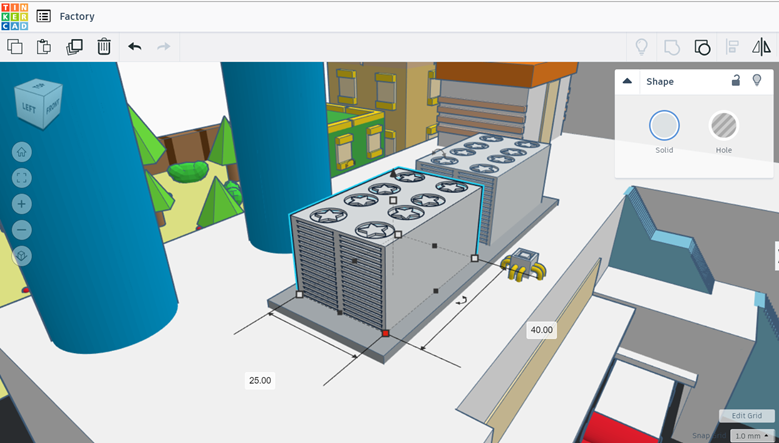This screenshot has width=779, height=443.
Task: Click the rotation arrow handle near 40.00
Action: pos(463,300)
